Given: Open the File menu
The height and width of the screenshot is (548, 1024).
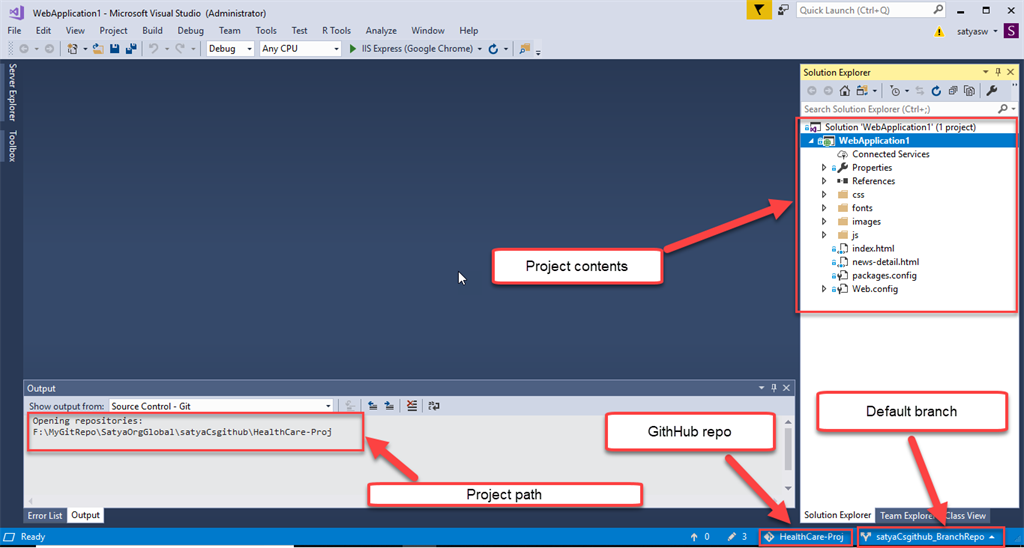Looking at the screenshot, I should click(x=14, y=31).
